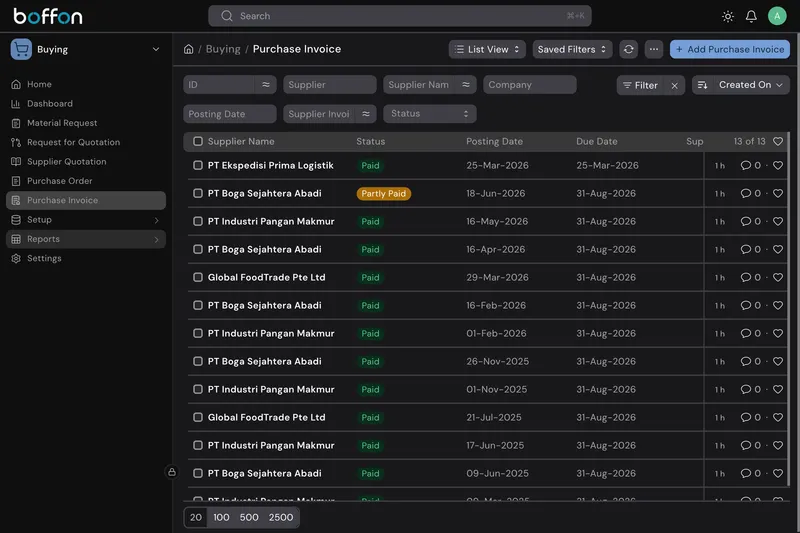800x533 pixels.
Task: Open Purchase Order in sidebar
Action: pos(86,181)
